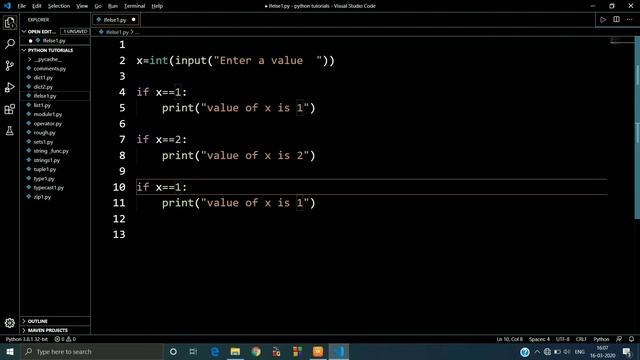Open ifelse1.py under Open Editors

point(55,41)
